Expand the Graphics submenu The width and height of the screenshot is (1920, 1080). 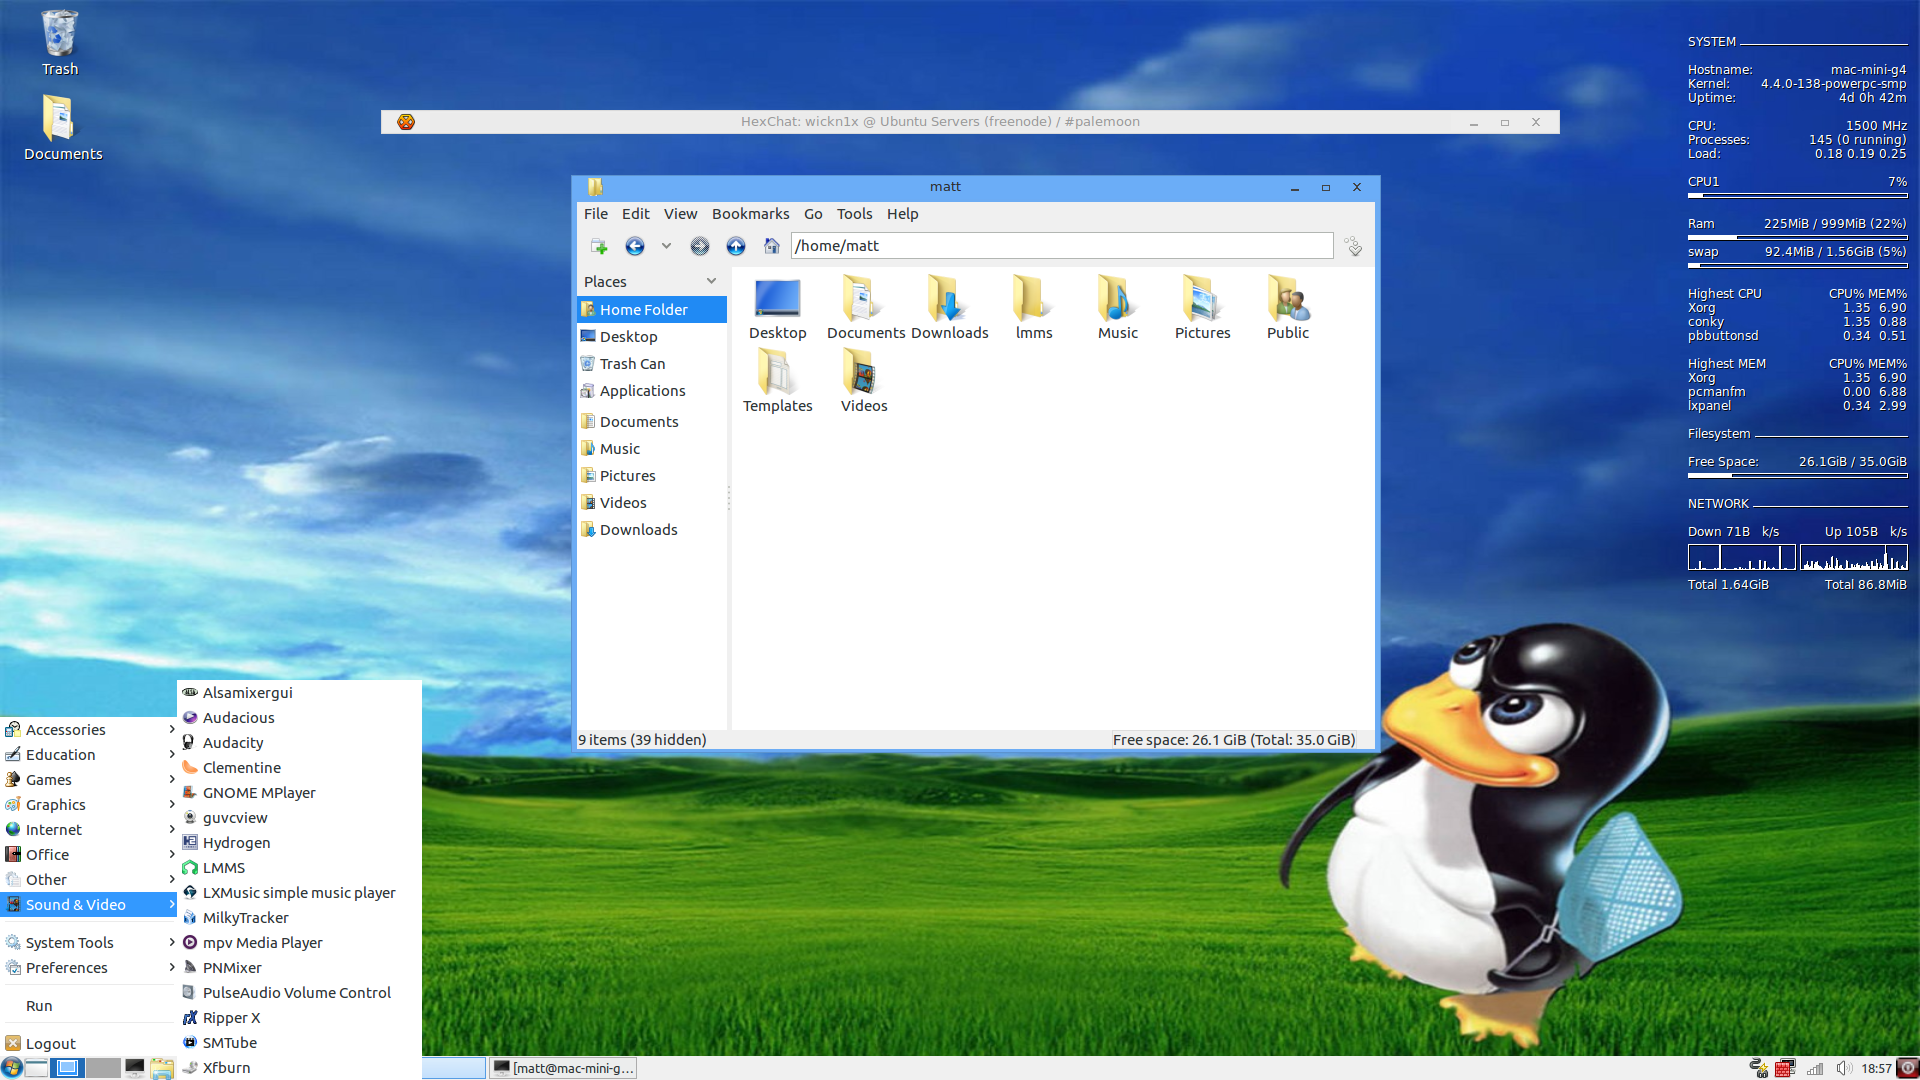pyautogui.click(x=89, y=805)
